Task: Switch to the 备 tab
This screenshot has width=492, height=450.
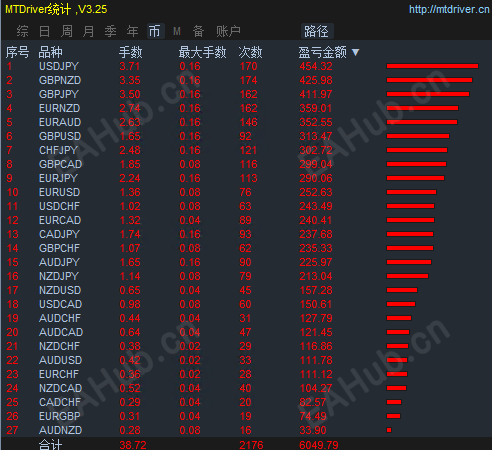Action: pyautogui.click(x=198, y=31)
